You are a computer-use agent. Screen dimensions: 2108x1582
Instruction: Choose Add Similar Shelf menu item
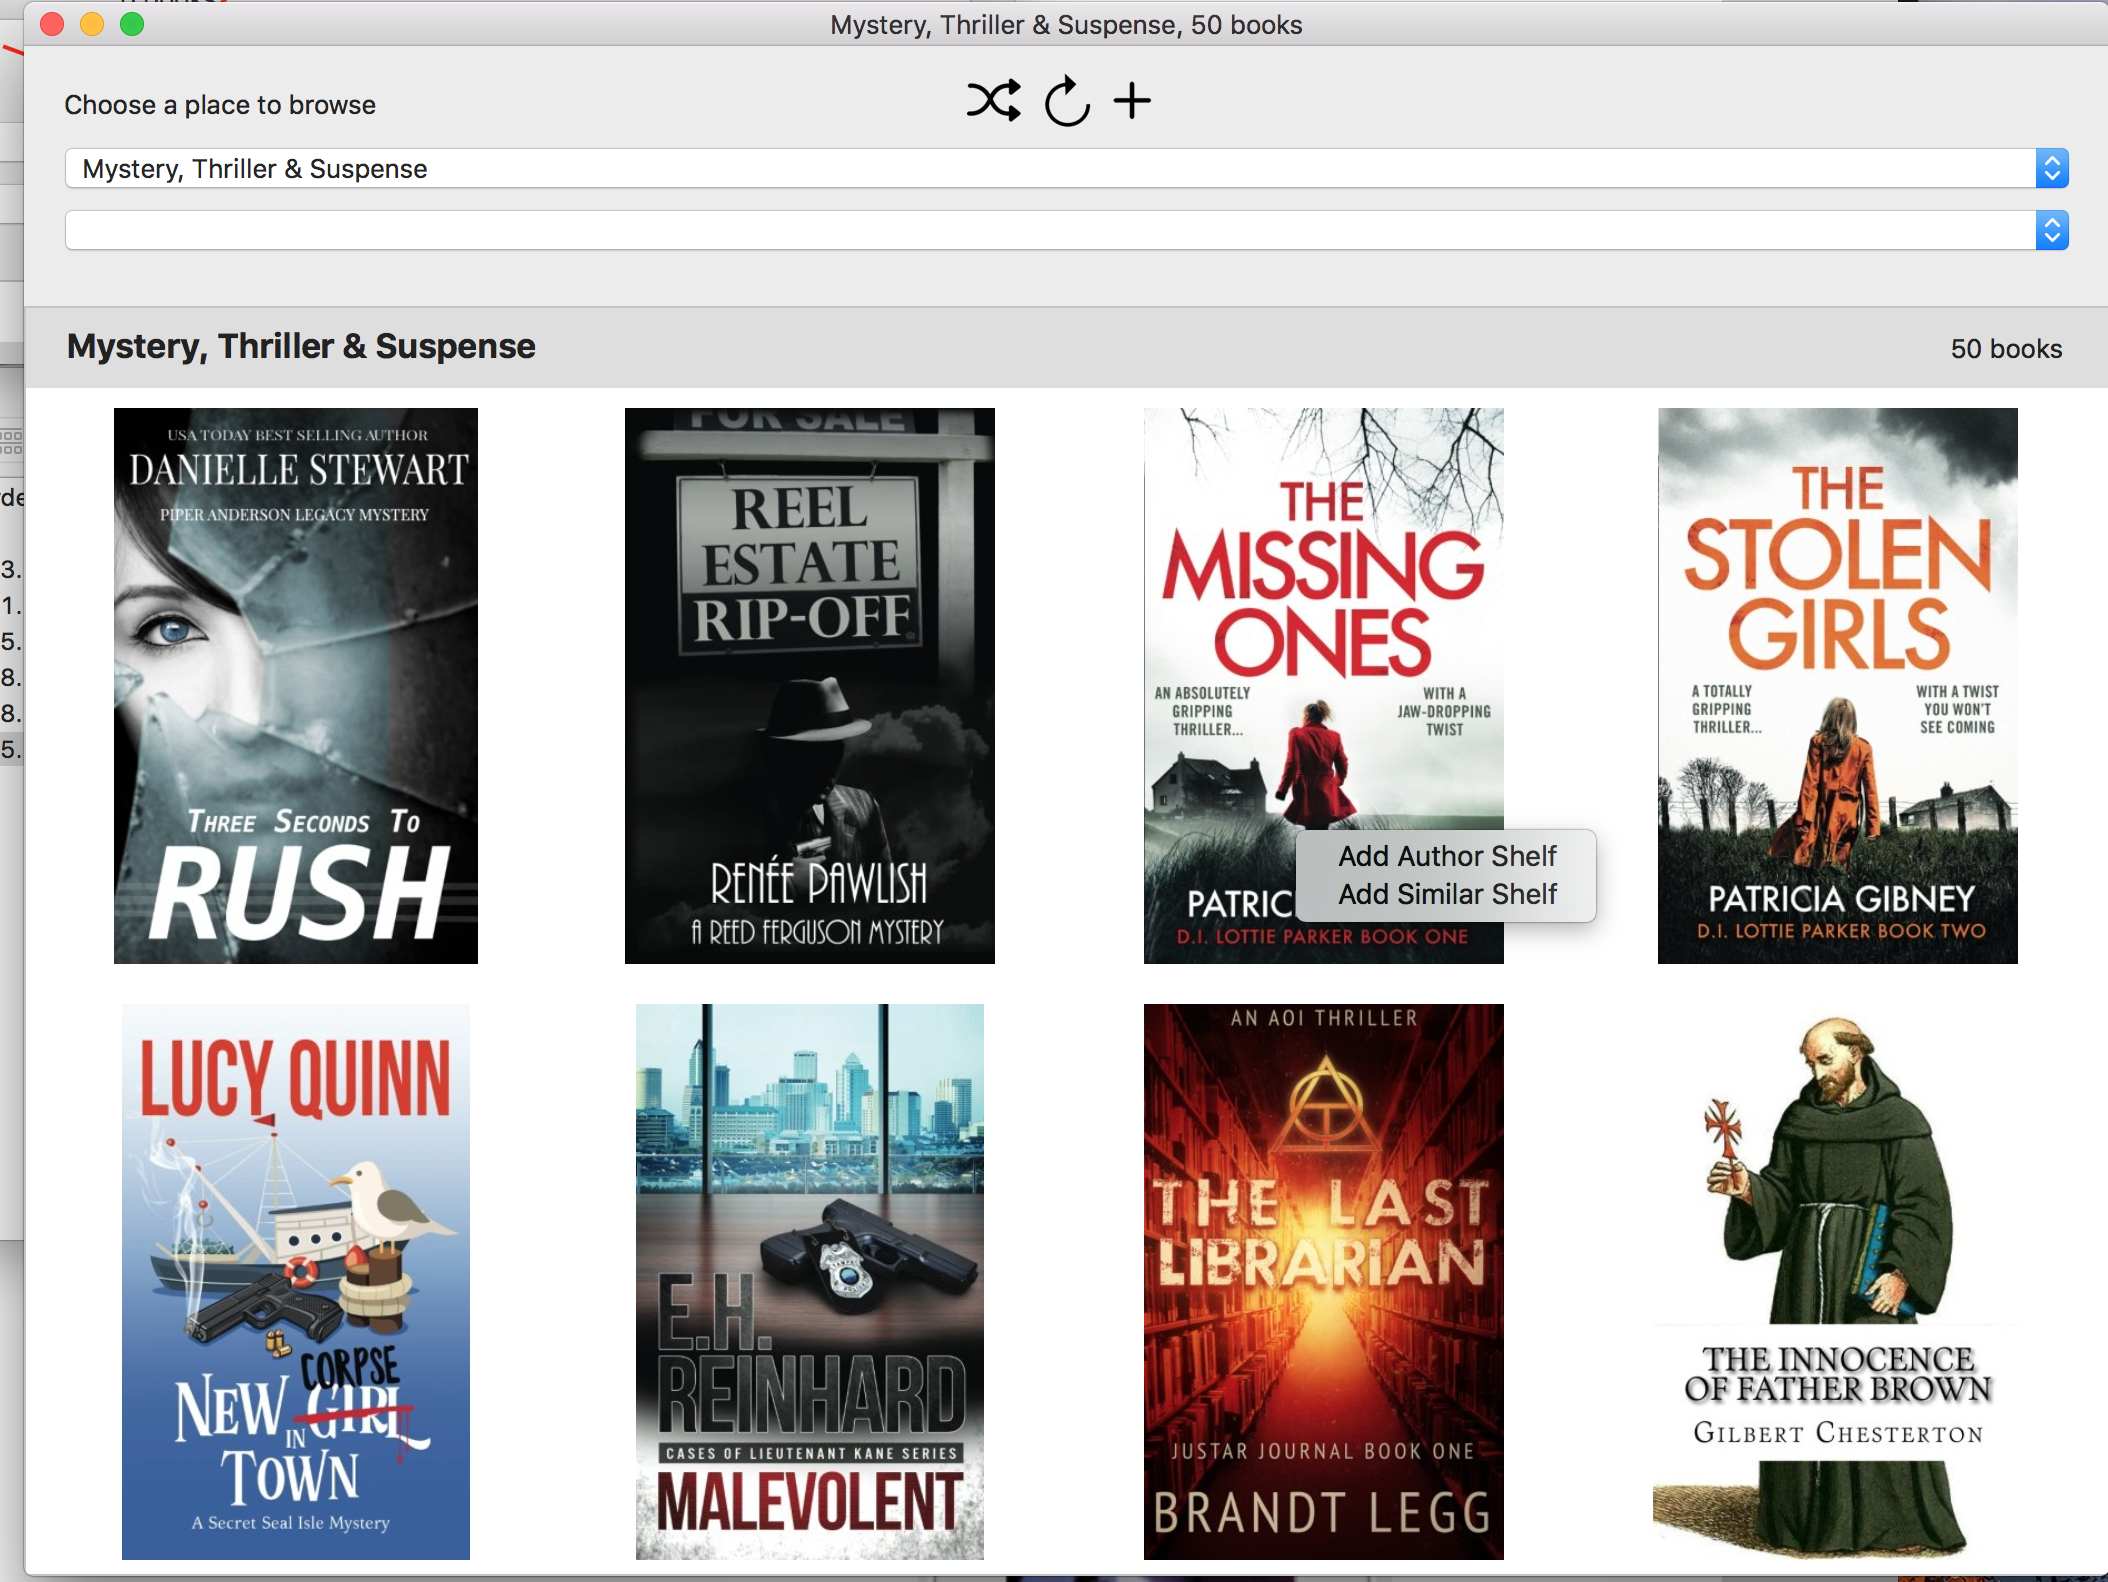pyautogui.click(x=1447, y=894)
